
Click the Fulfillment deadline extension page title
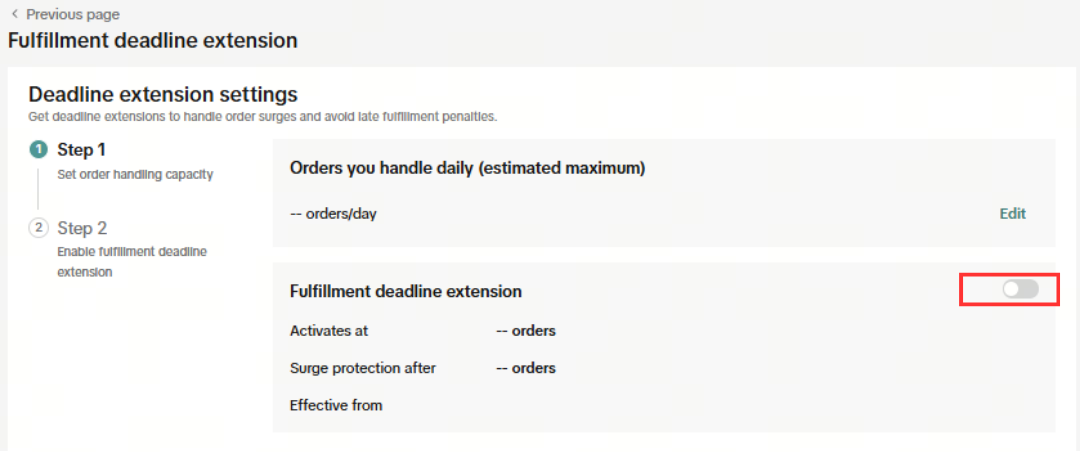(x=153, y=41)
